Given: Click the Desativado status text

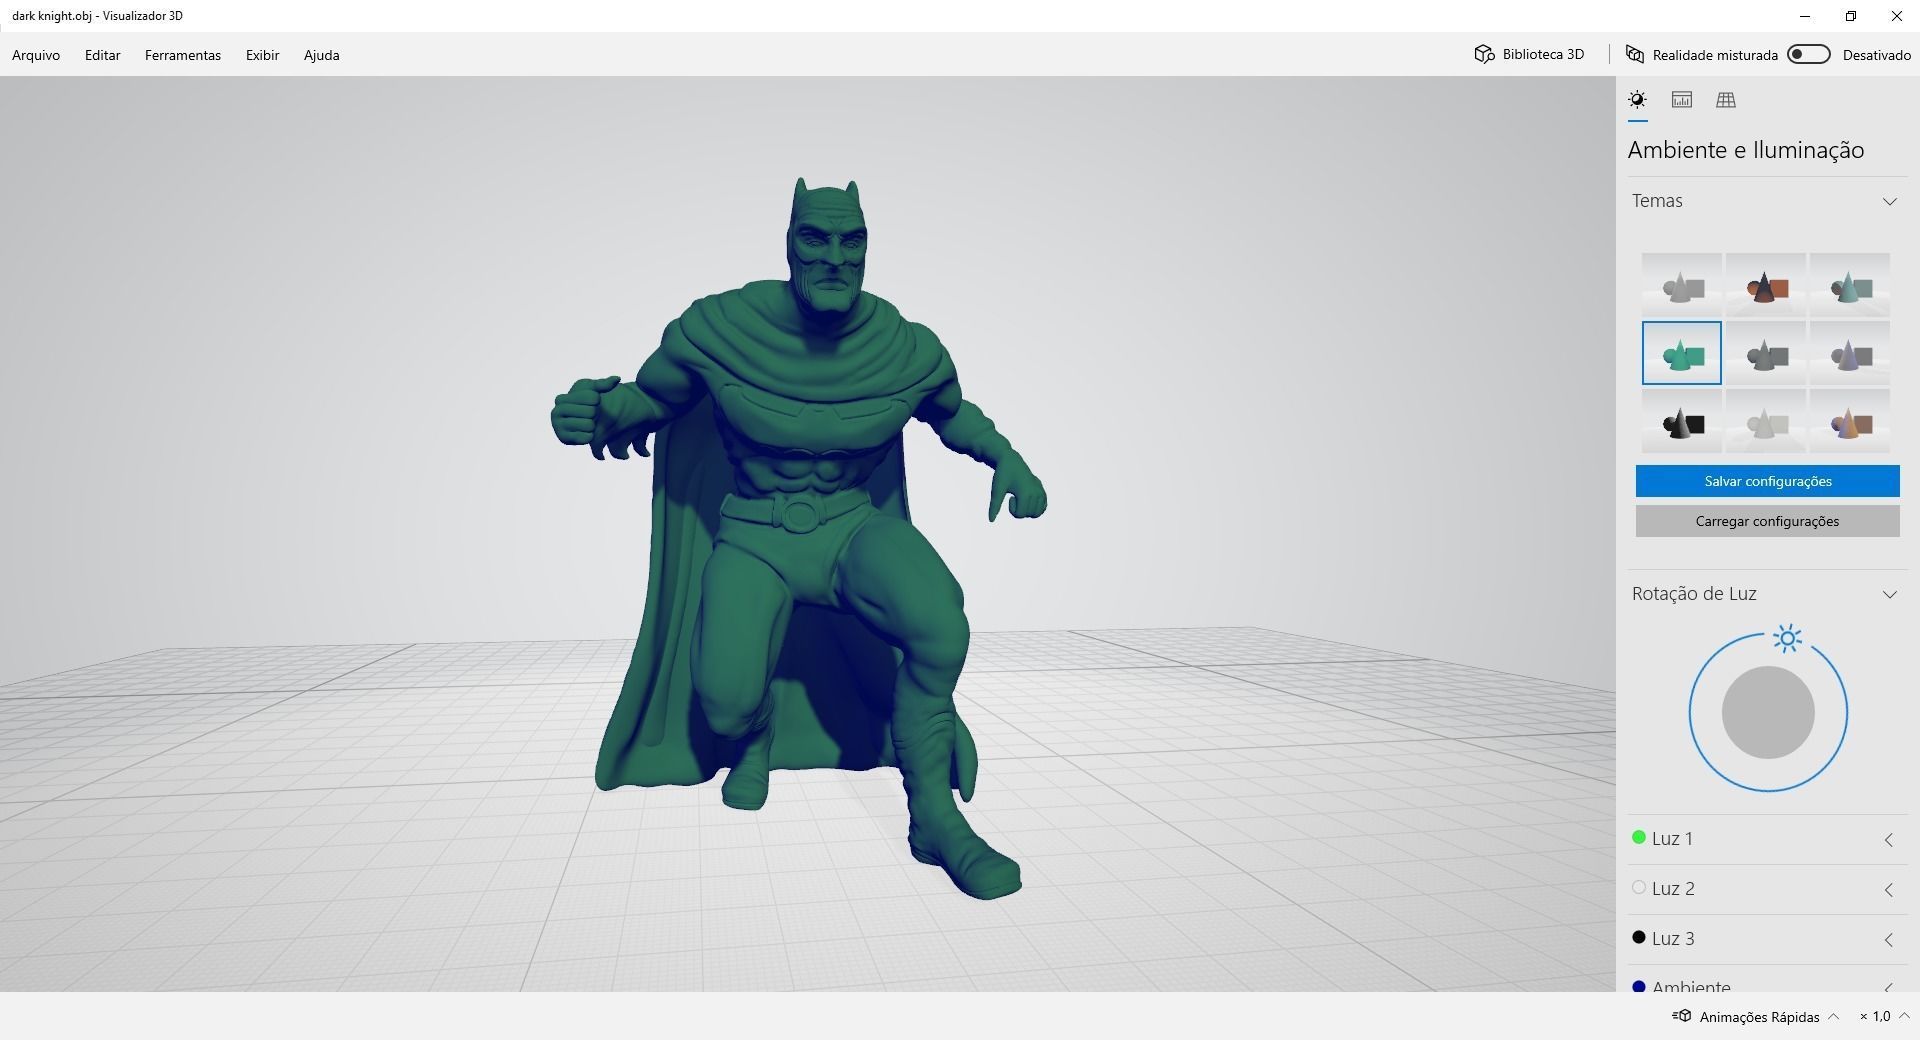Looking at the screenshot, I should click(1876, 55).
